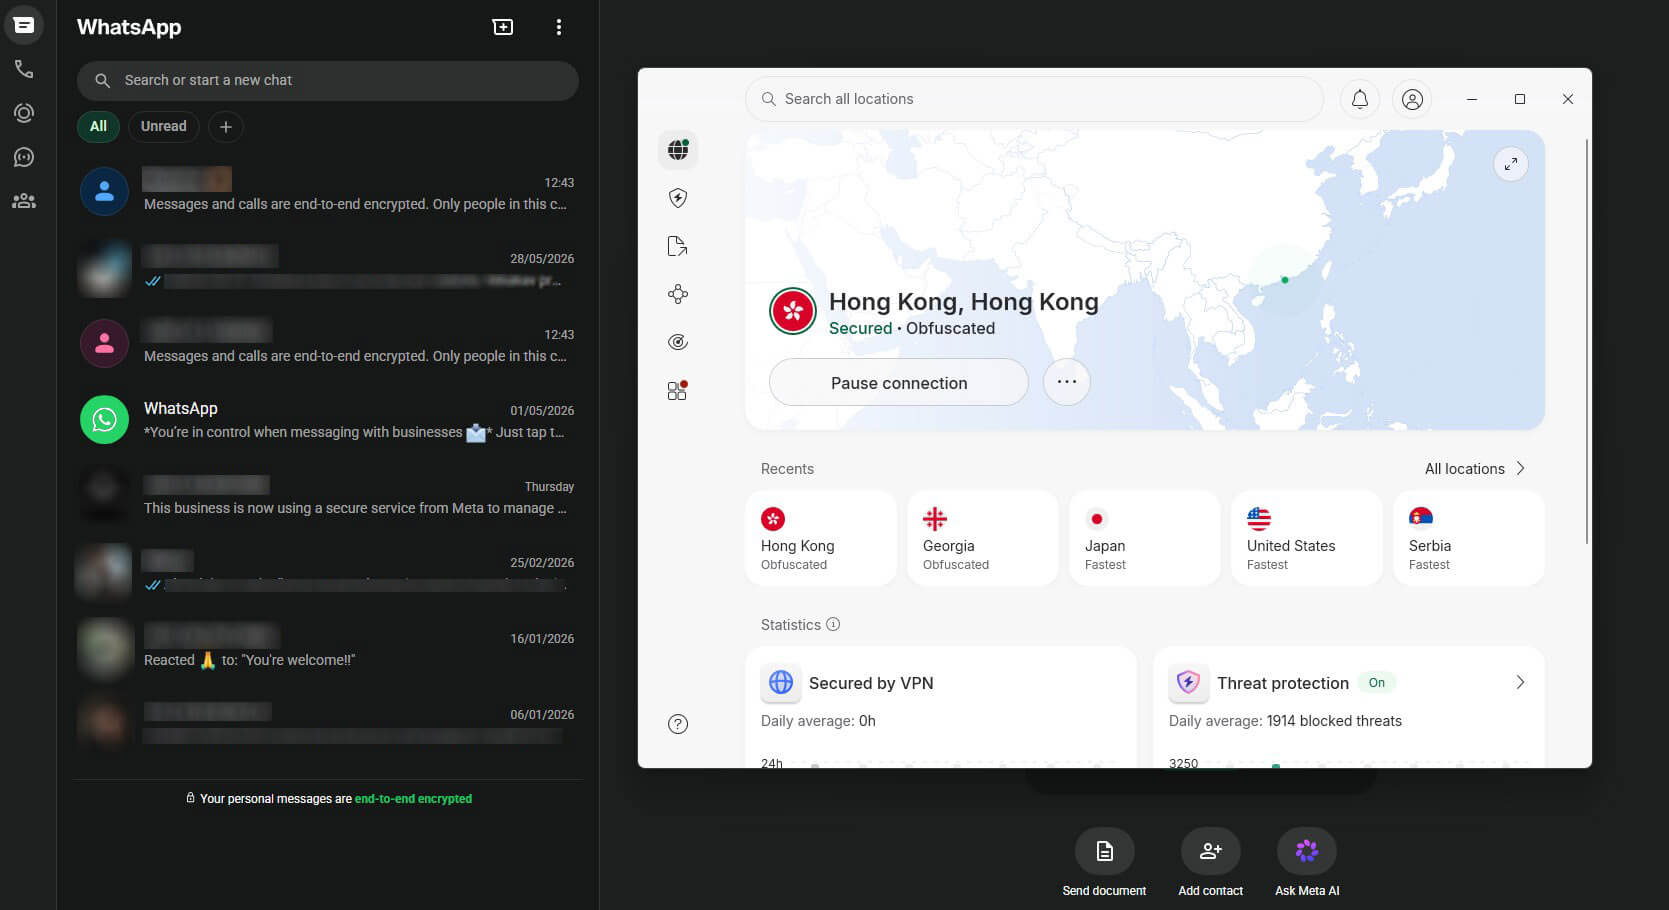Viewport: 1669px width, 910px height.
Task: Open file sharing icon in VPN sidebar
Action: point(678,246)
